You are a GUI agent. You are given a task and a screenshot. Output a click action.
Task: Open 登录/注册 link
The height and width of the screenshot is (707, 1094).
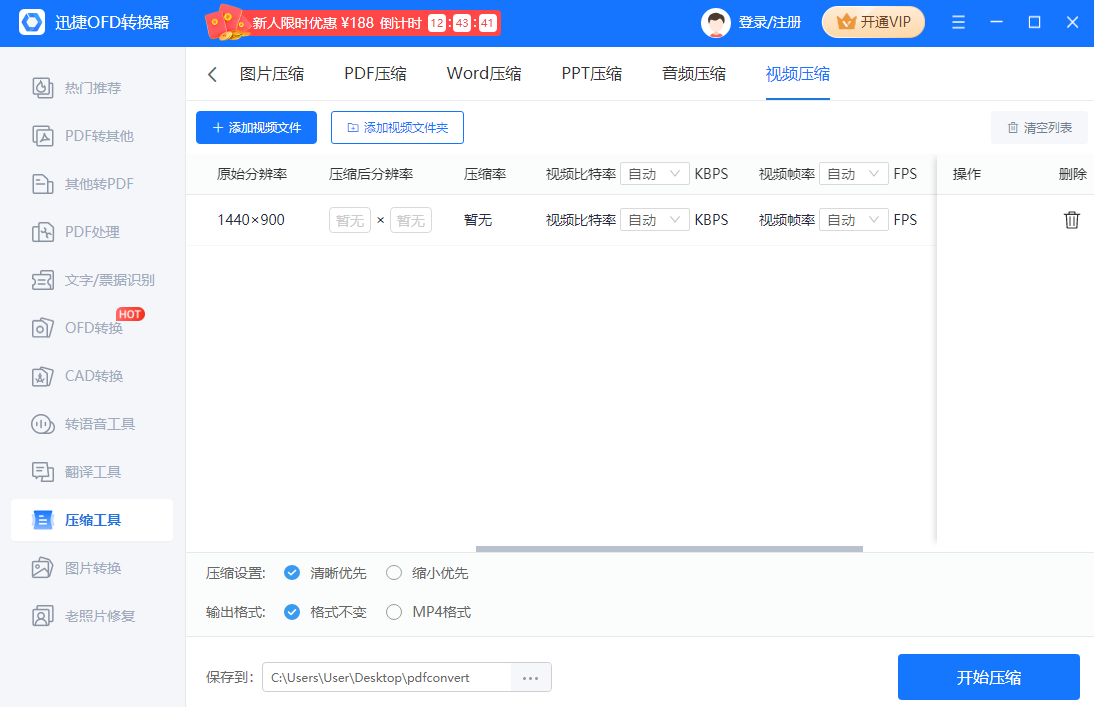click(770, 22)
